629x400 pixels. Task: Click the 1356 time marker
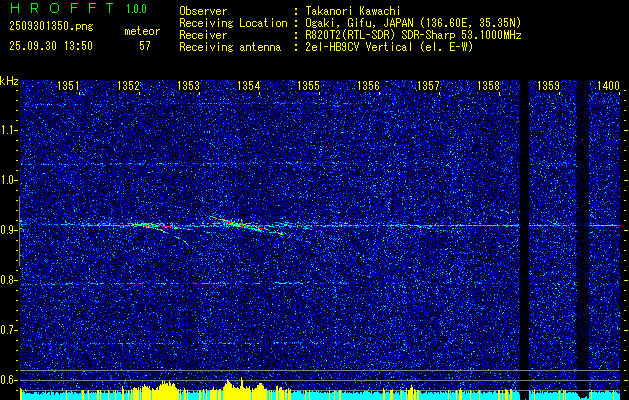pos(368,86)
